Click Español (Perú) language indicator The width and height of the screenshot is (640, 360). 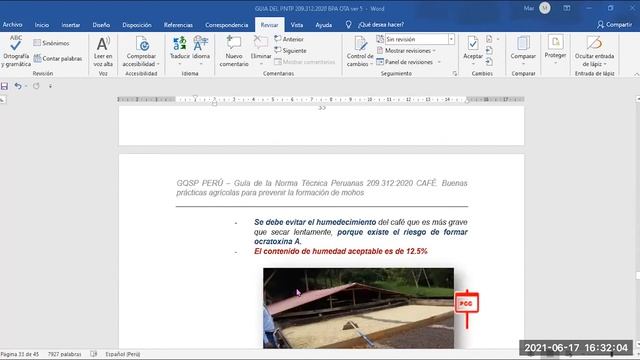123,354
